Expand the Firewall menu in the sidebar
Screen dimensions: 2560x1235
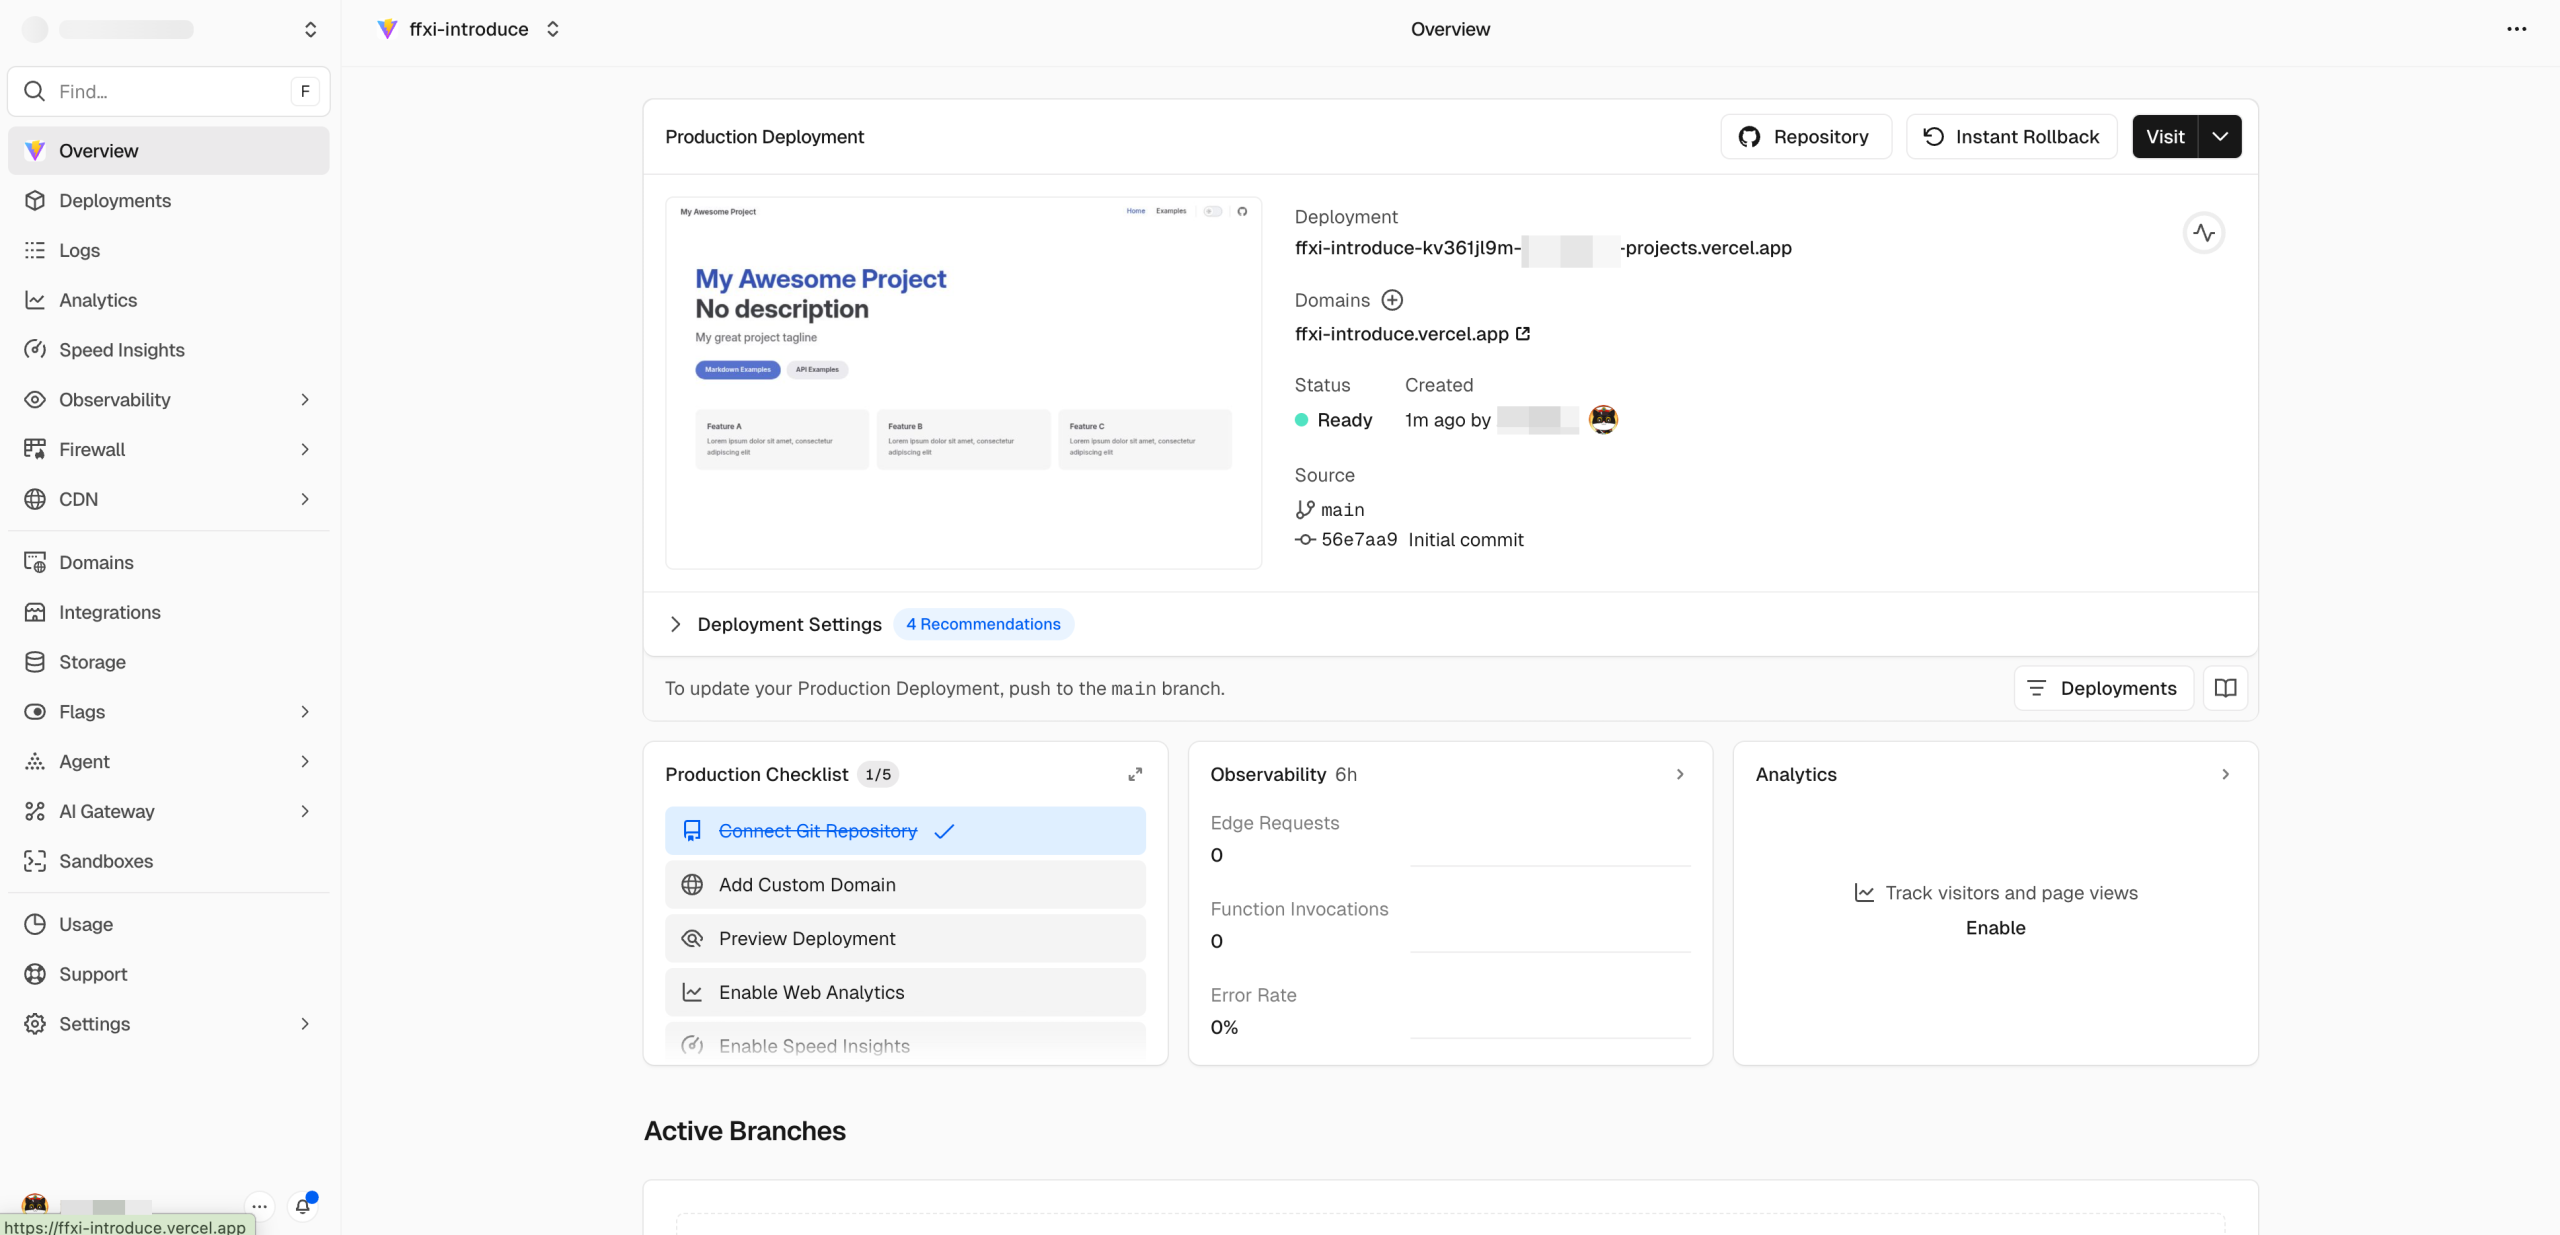click(305, 449)
